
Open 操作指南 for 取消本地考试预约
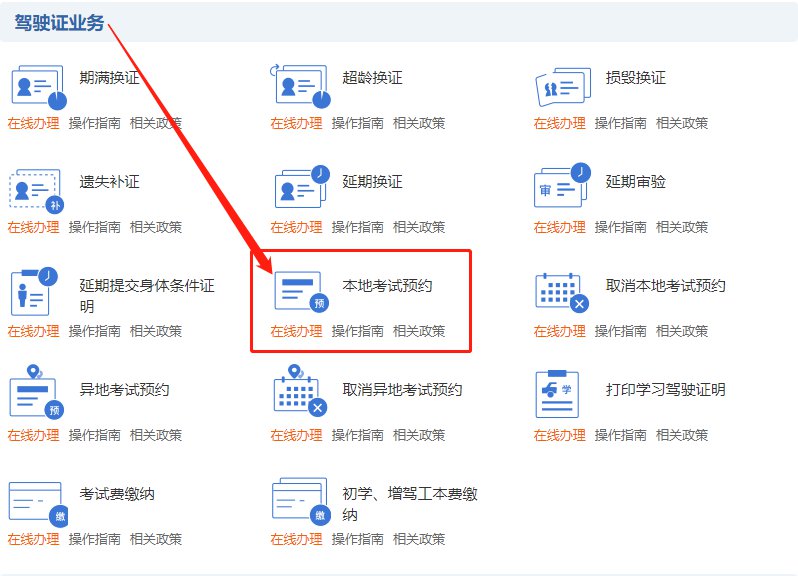pos(621,331)
